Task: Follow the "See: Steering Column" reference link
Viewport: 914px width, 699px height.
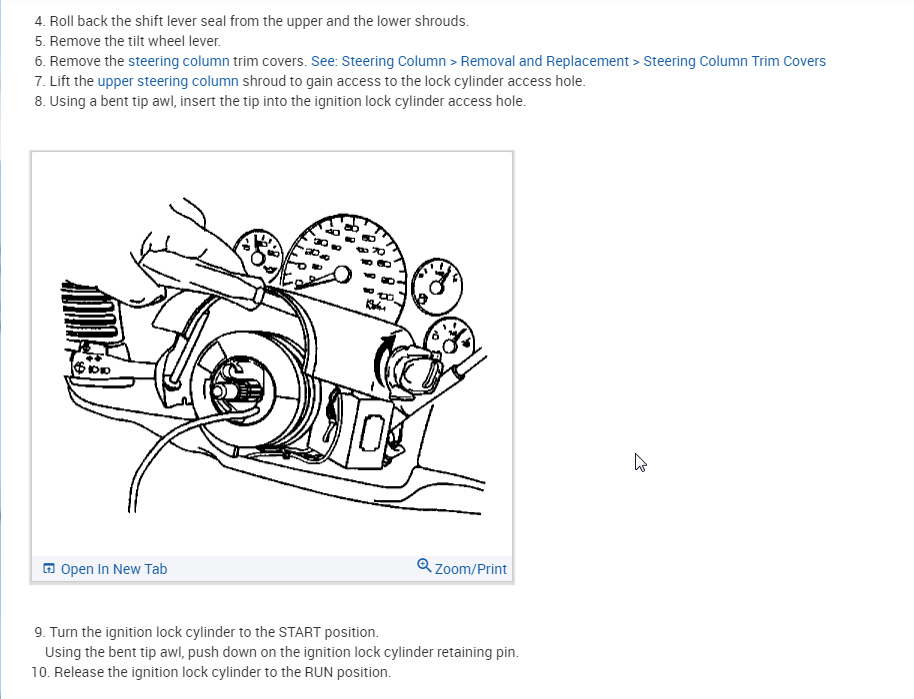Action: pos(378,61)
